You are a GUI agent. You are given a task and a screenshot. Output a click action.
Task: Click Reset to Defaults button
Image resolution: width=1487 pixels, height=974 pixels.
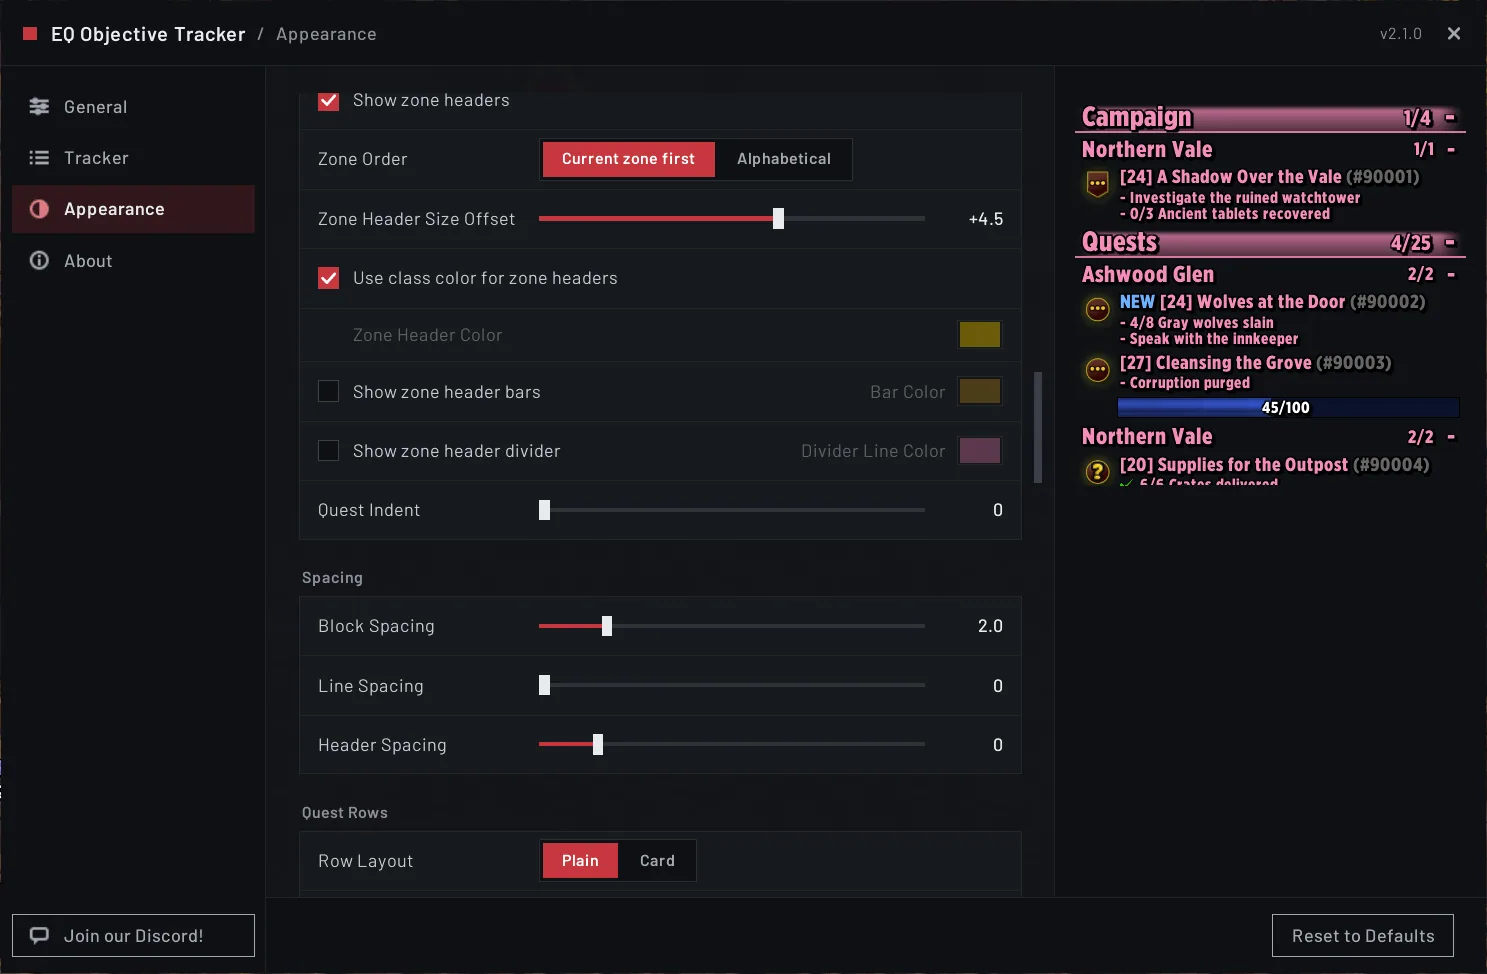1362,935
